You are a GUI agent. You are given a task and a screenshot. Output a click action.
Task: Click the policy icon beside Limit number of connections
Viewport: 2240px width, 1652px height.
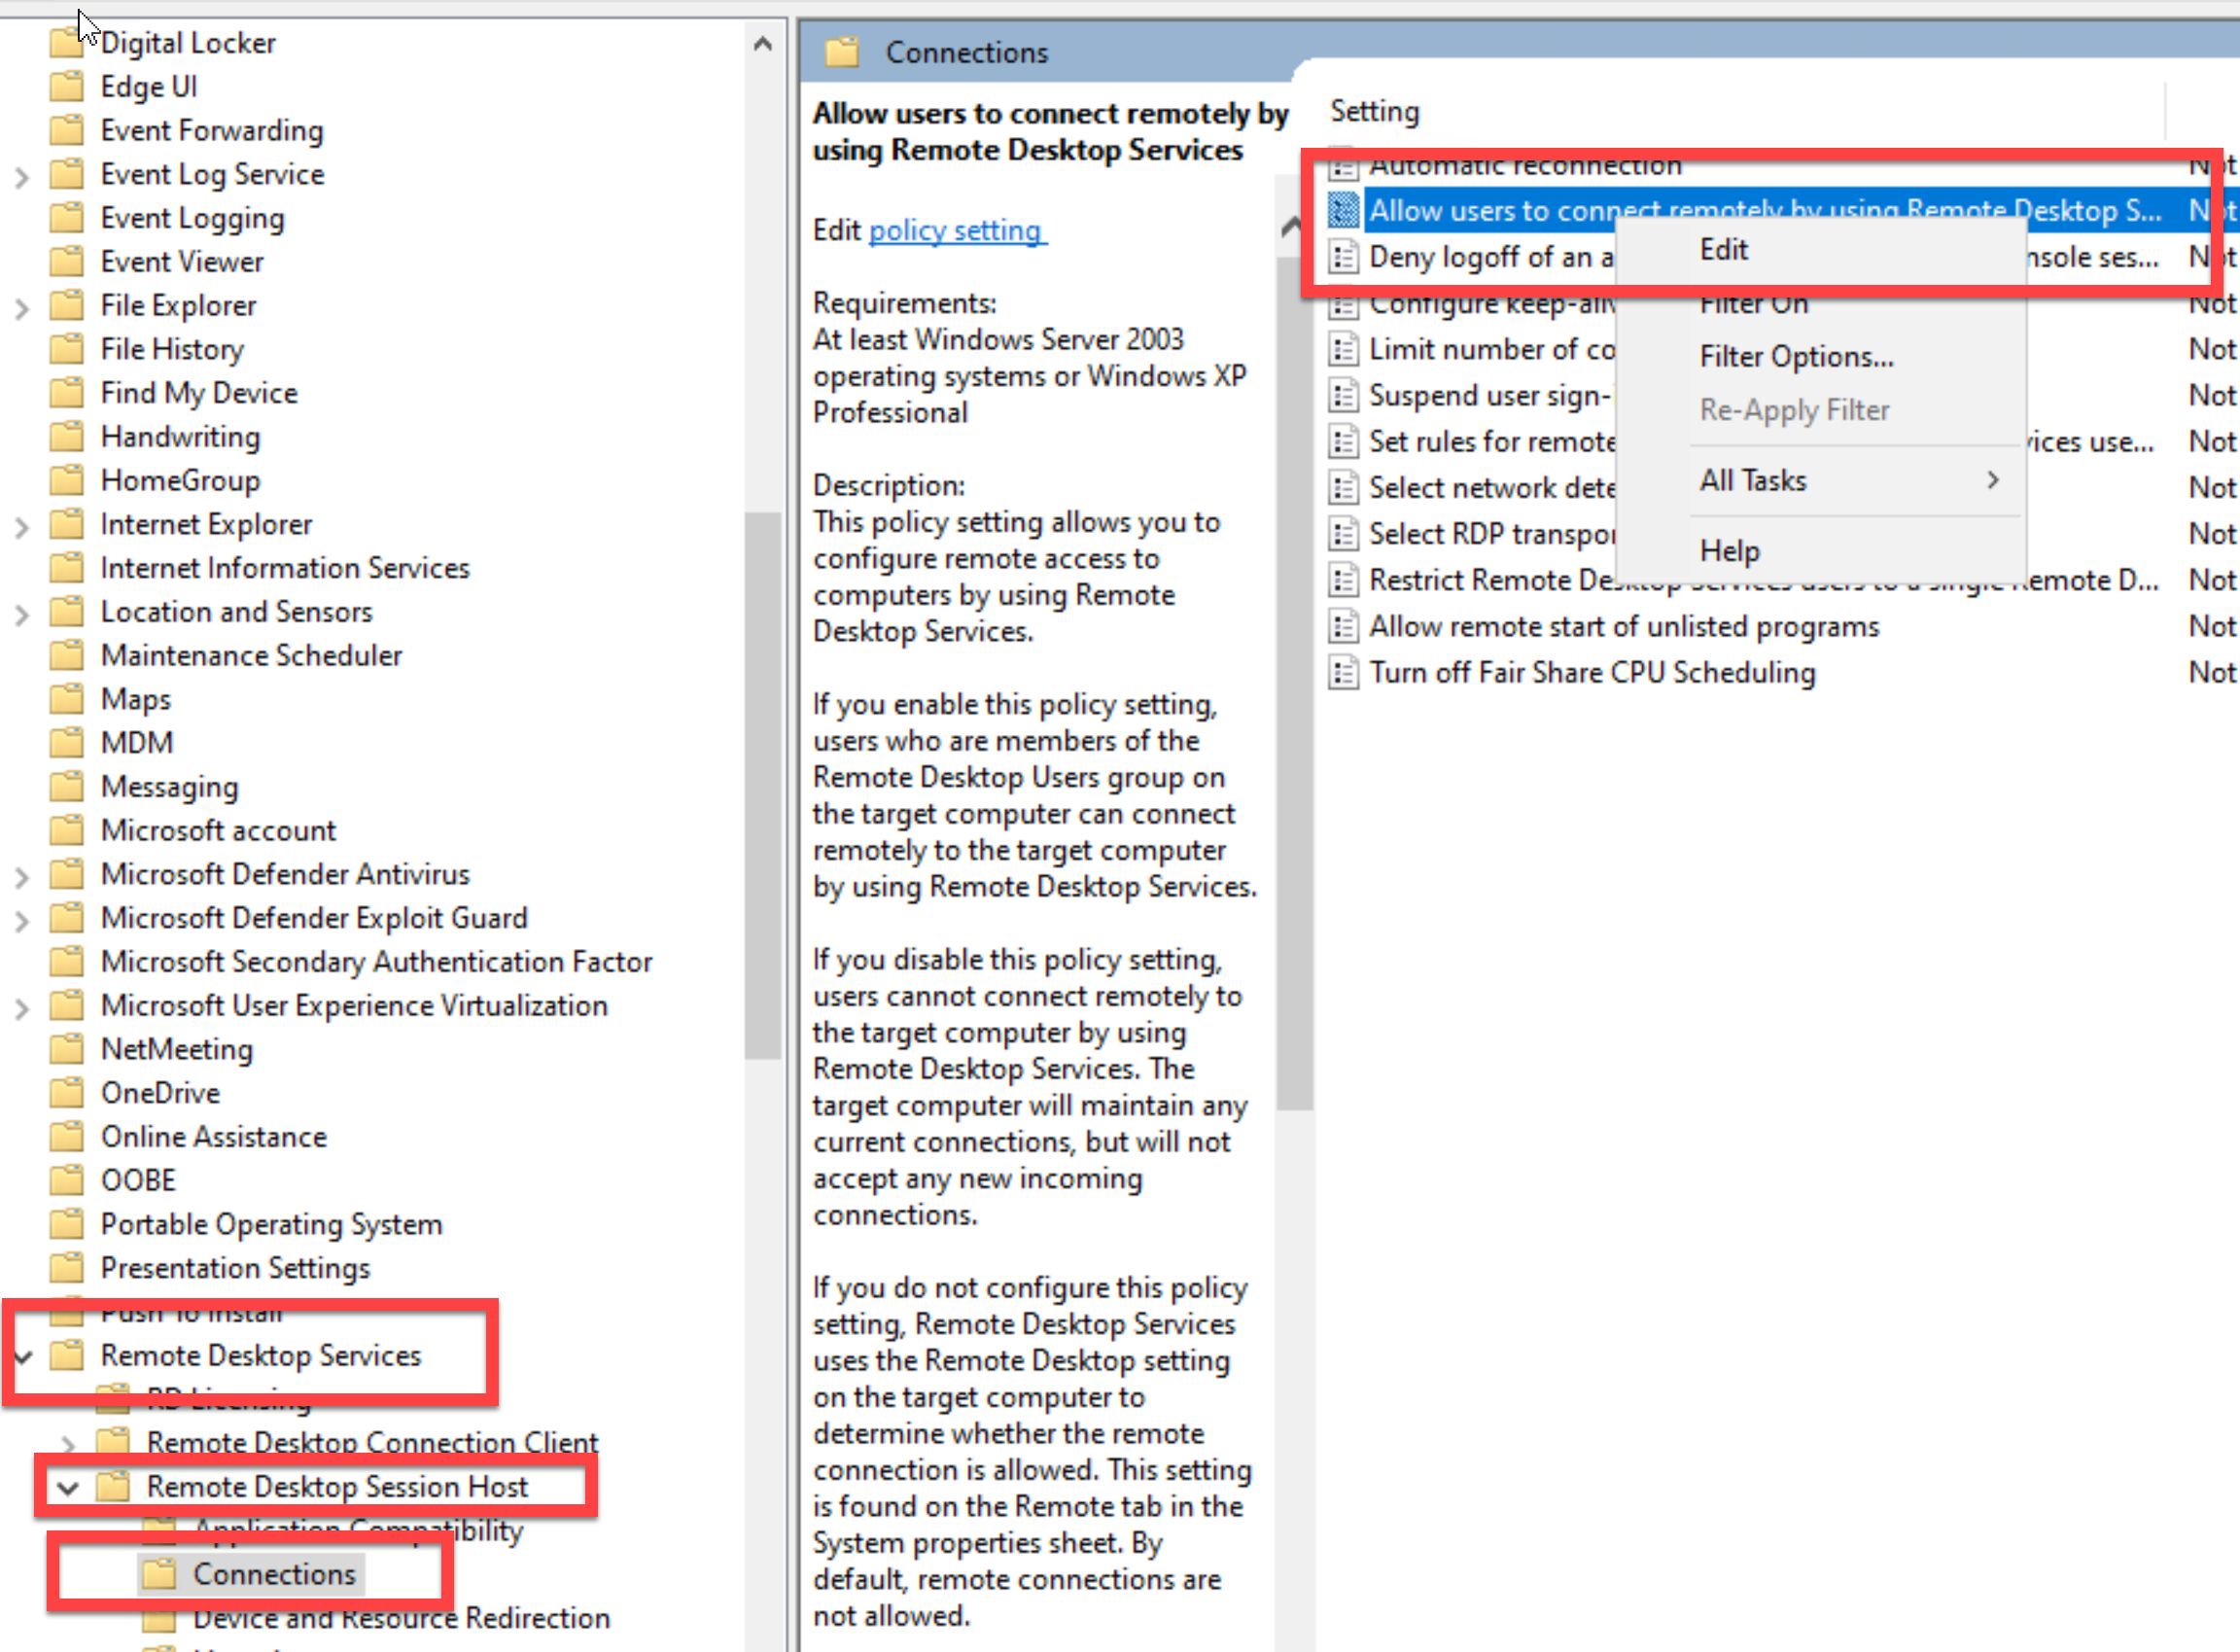[x=1343, y=350]
